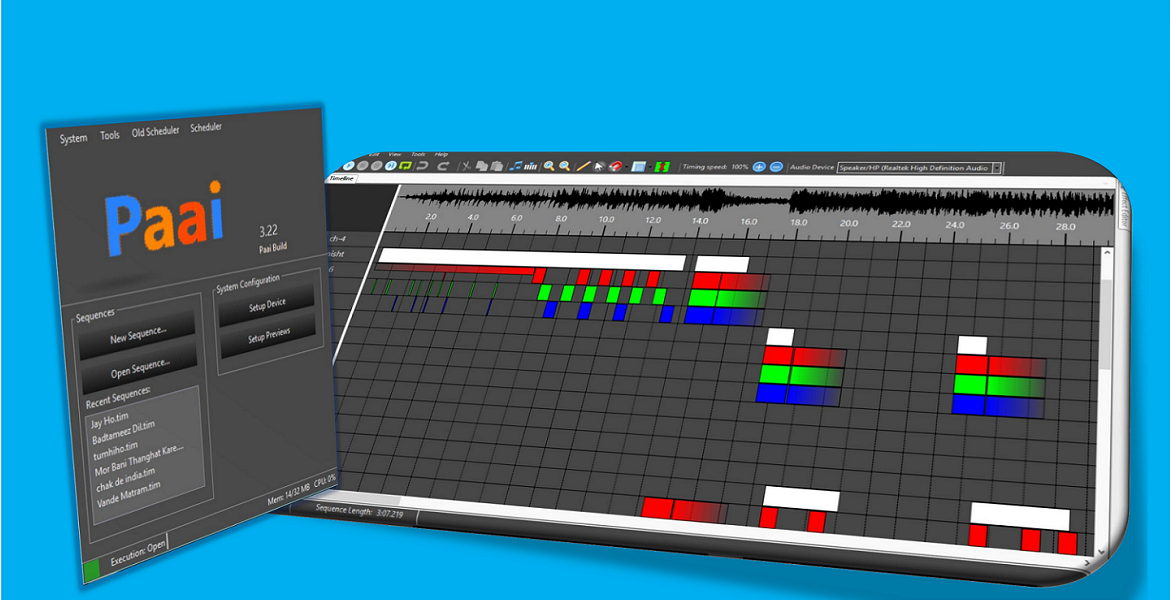
Task: Click the Copy icon in the toolbar
Action: (481, 166)
